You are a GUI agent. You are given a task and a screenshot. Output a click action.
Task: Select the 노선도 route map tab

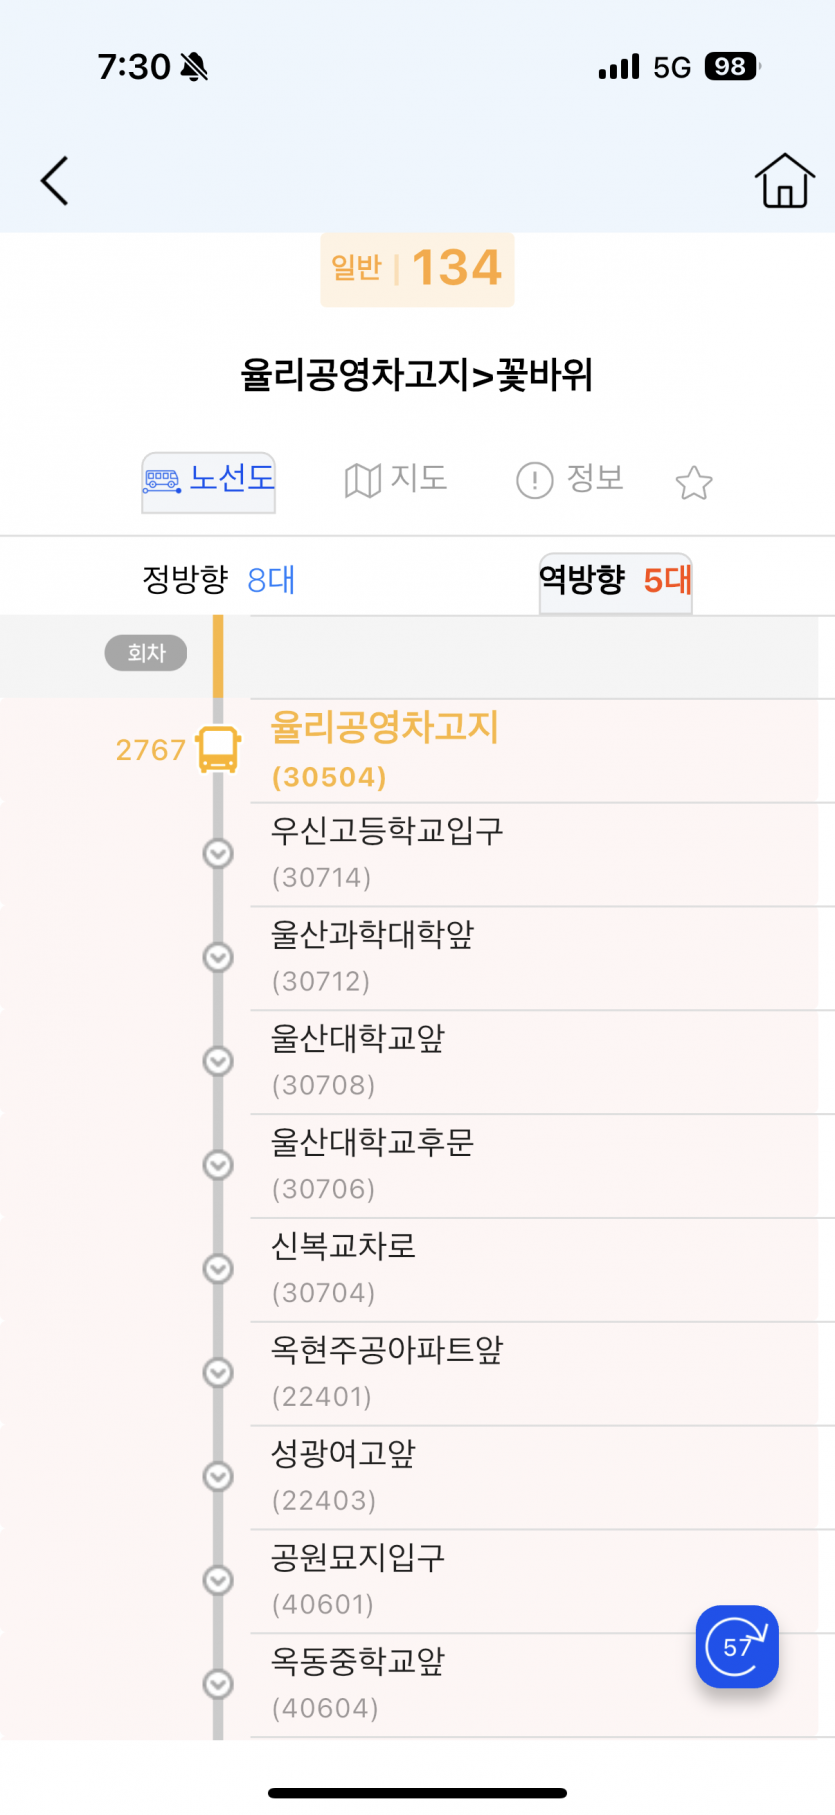209,481
